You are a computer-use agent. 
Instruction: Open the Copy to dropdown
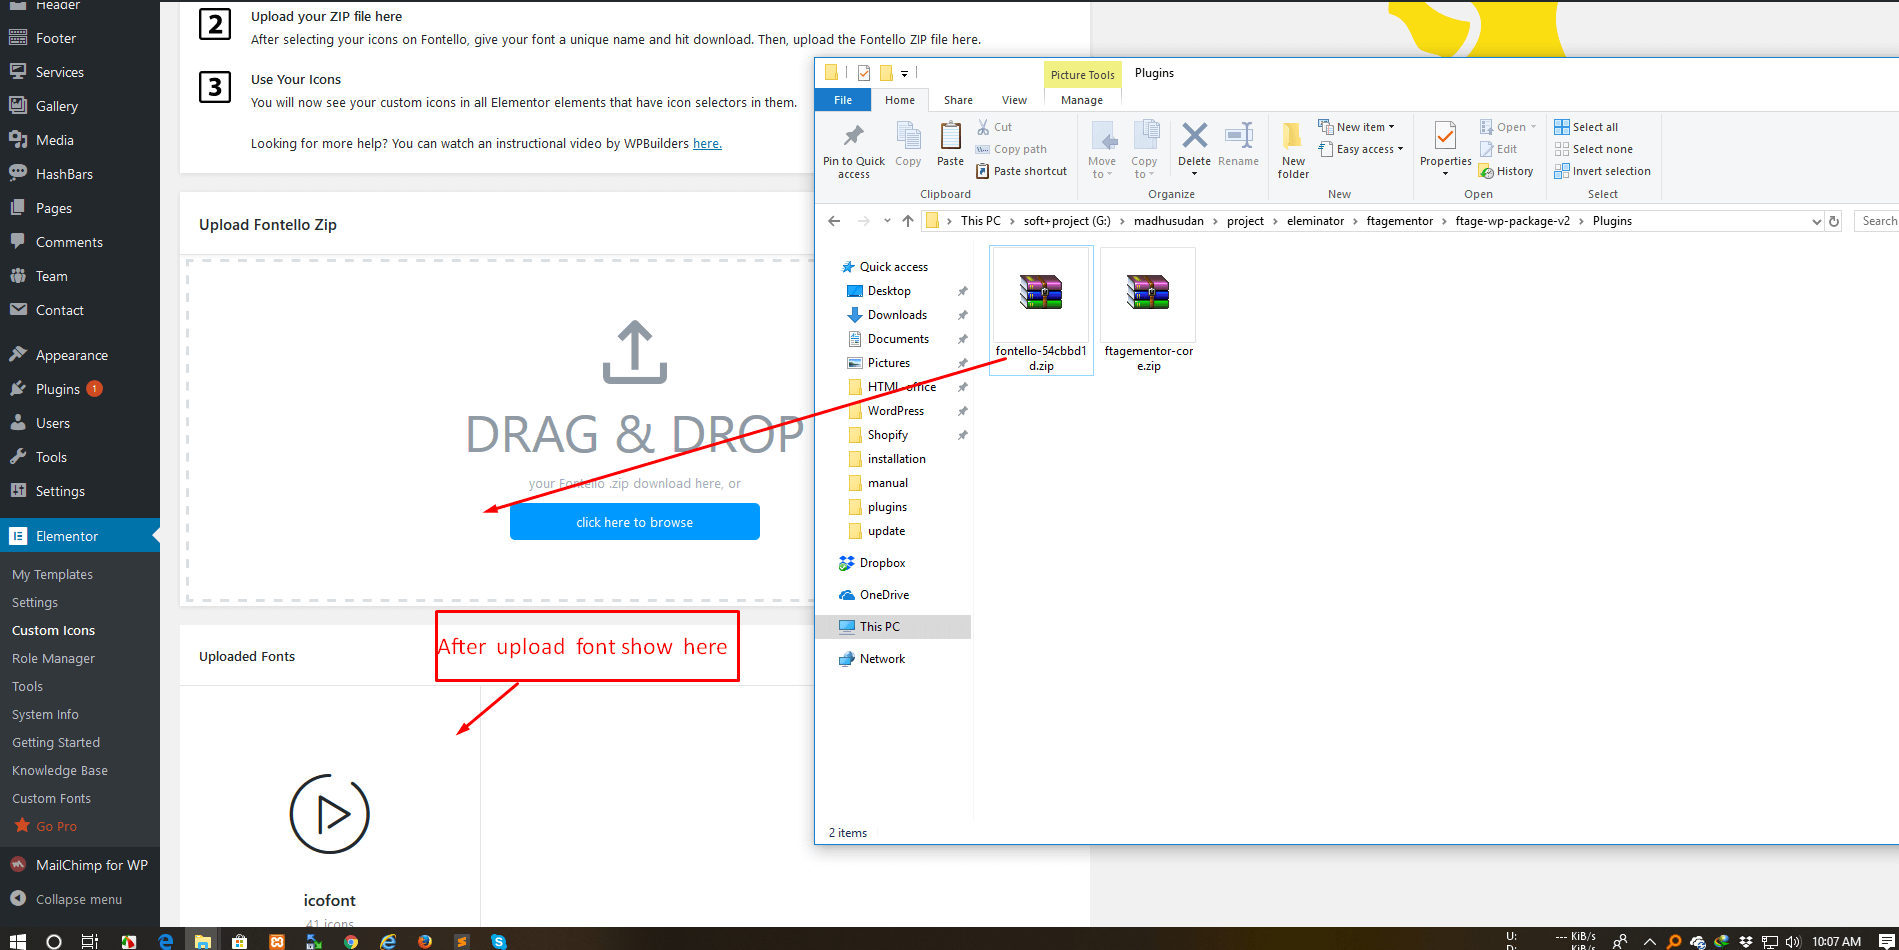click(1144, 168)
